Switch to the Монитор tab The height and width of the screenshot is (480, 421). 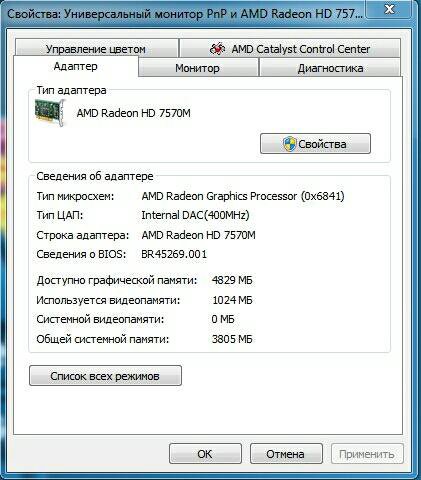pyautogui.click(x=198, y=68)
